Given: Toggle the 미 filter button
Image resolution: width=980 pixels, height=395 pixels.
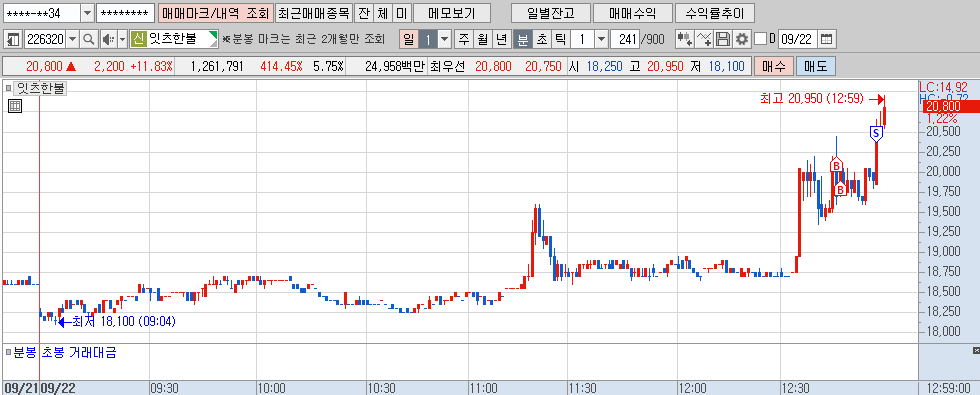Looking at the screenshot, I should (x=402, y=13).
